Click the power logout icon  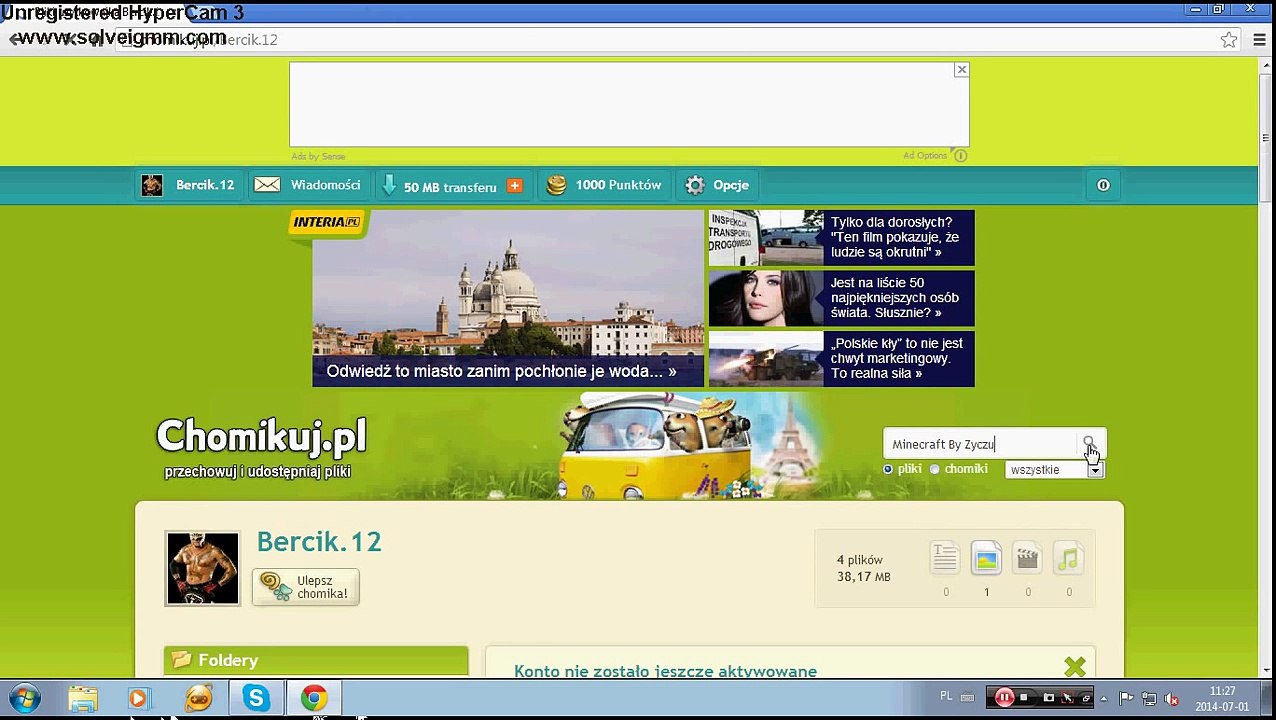pyautogui.click(x=1103, y=185)
